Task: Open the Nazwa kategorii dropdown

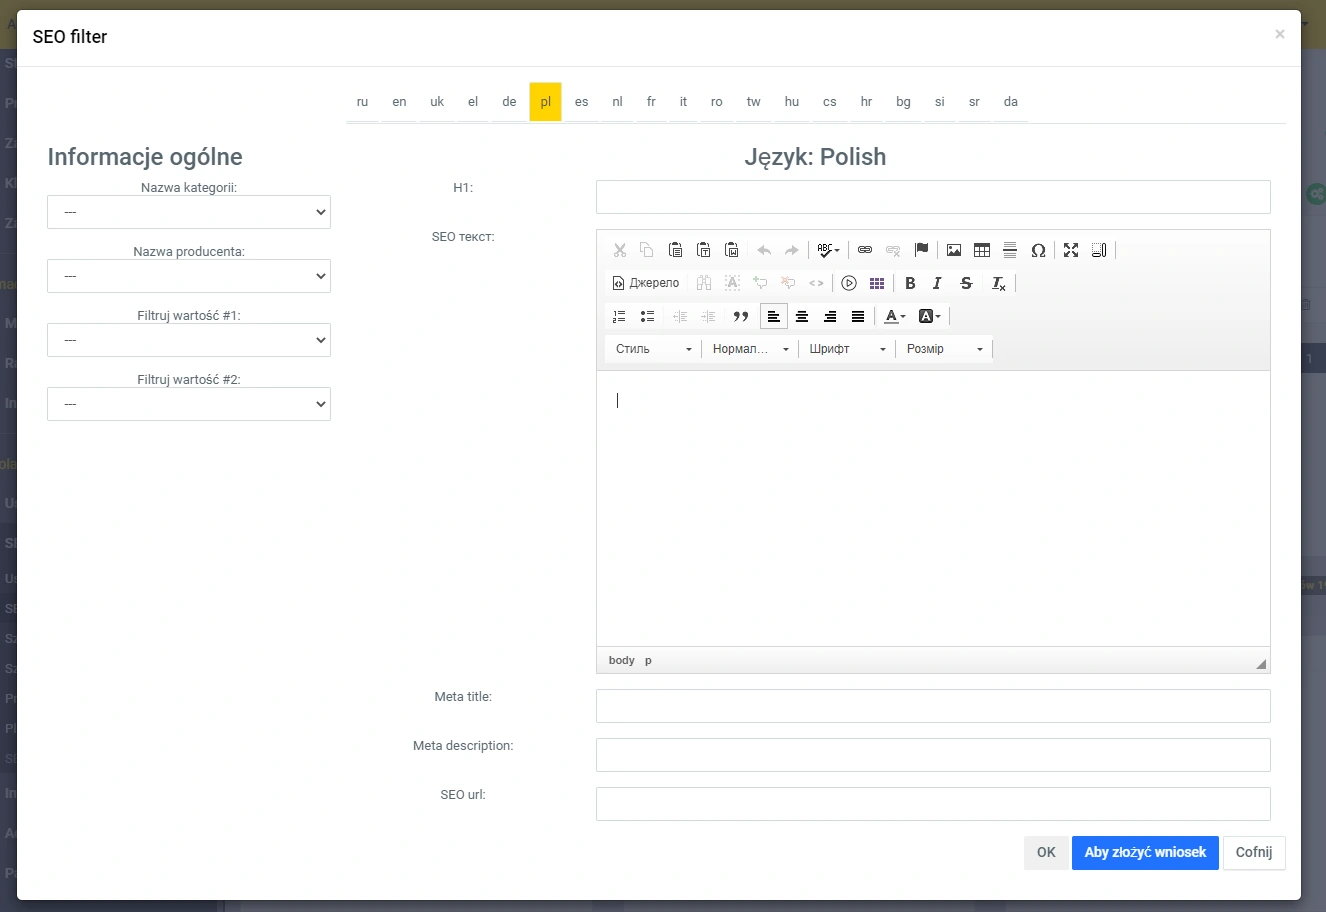Action: 189,212
